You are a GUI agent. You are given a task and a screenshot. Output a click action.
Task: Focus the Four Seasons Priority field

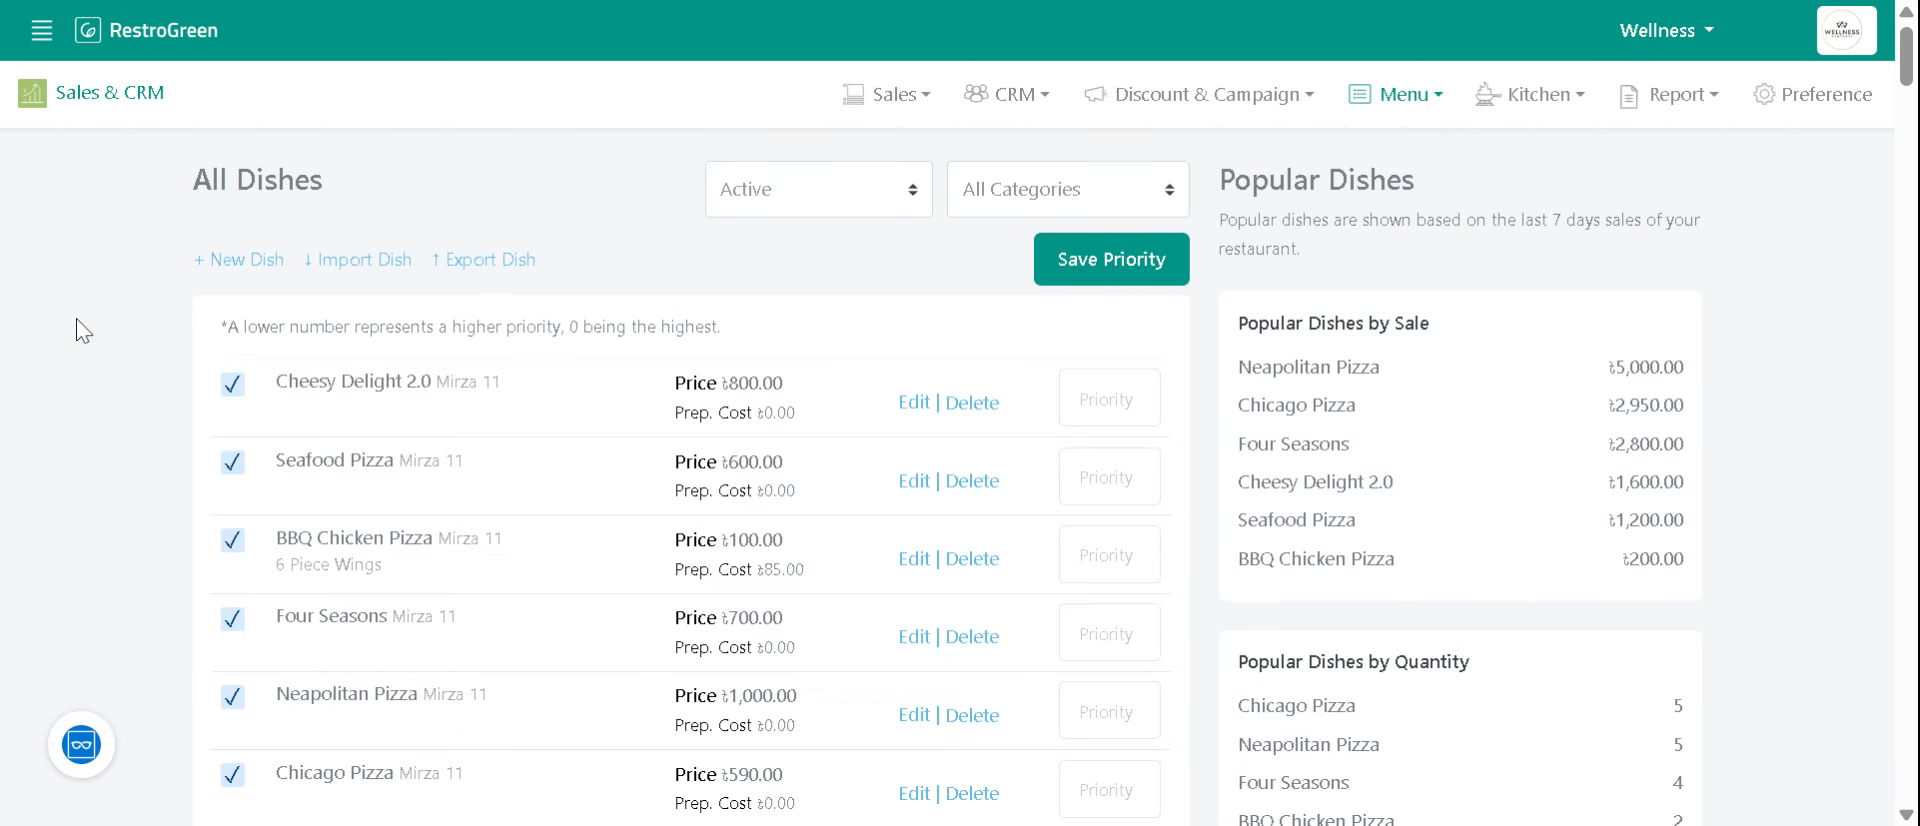click(x=1109, y=633)
